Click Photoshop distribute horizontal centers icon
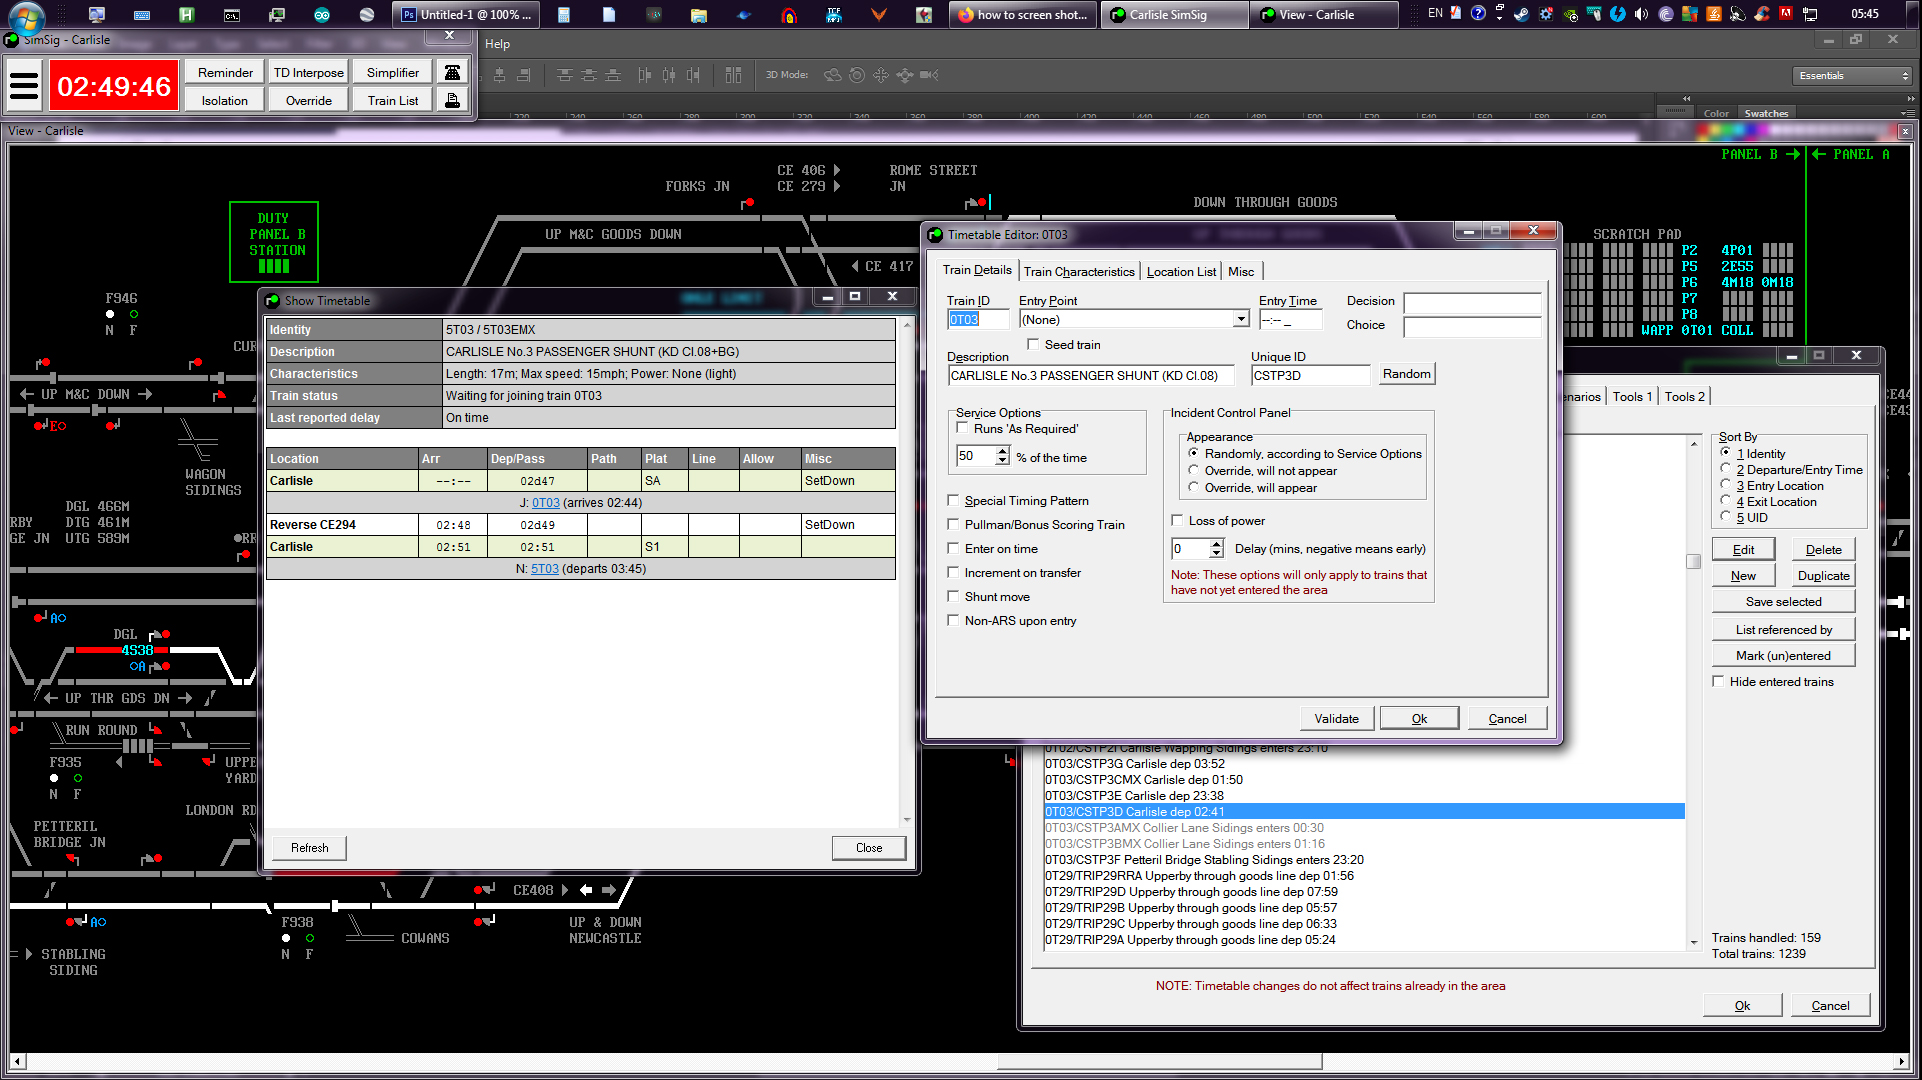The width and height of the screenshot is (1922, 1080). (x=668, y=75)
